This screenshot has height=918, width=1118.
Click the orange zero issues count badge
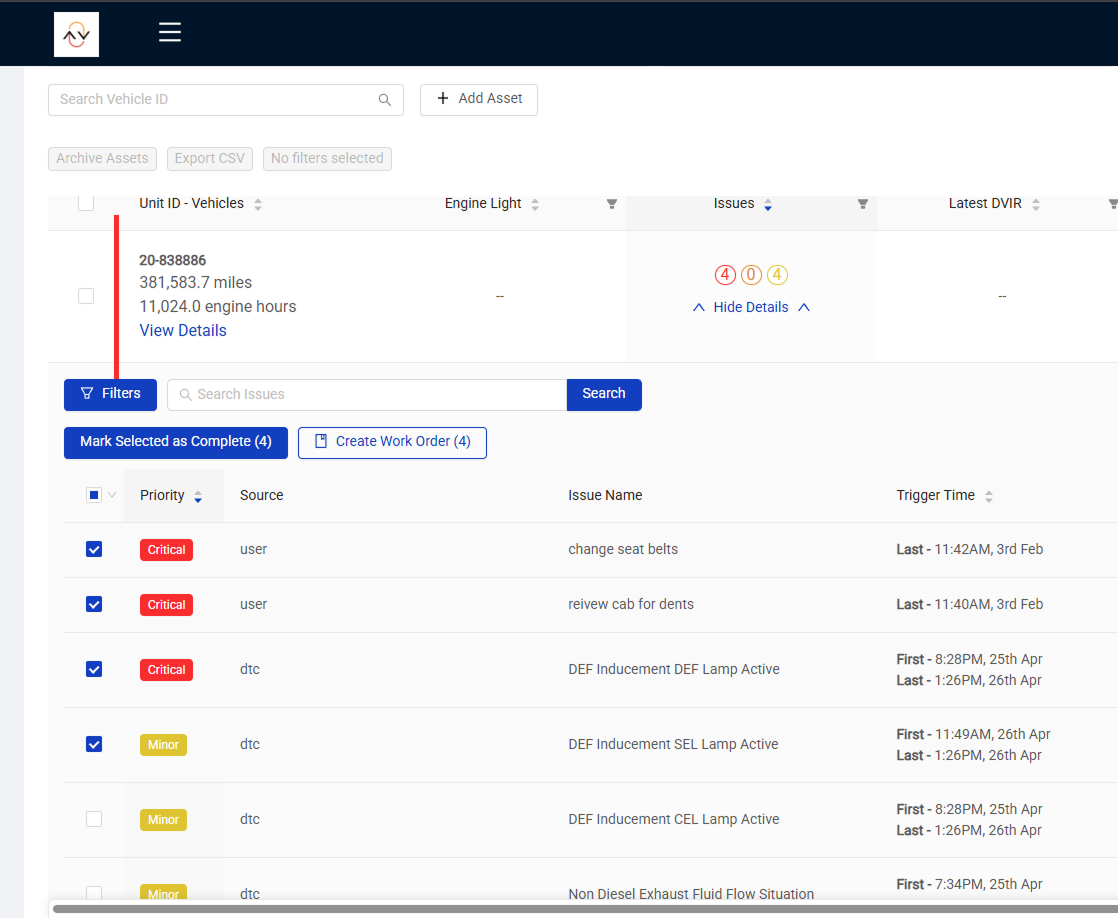751,275
